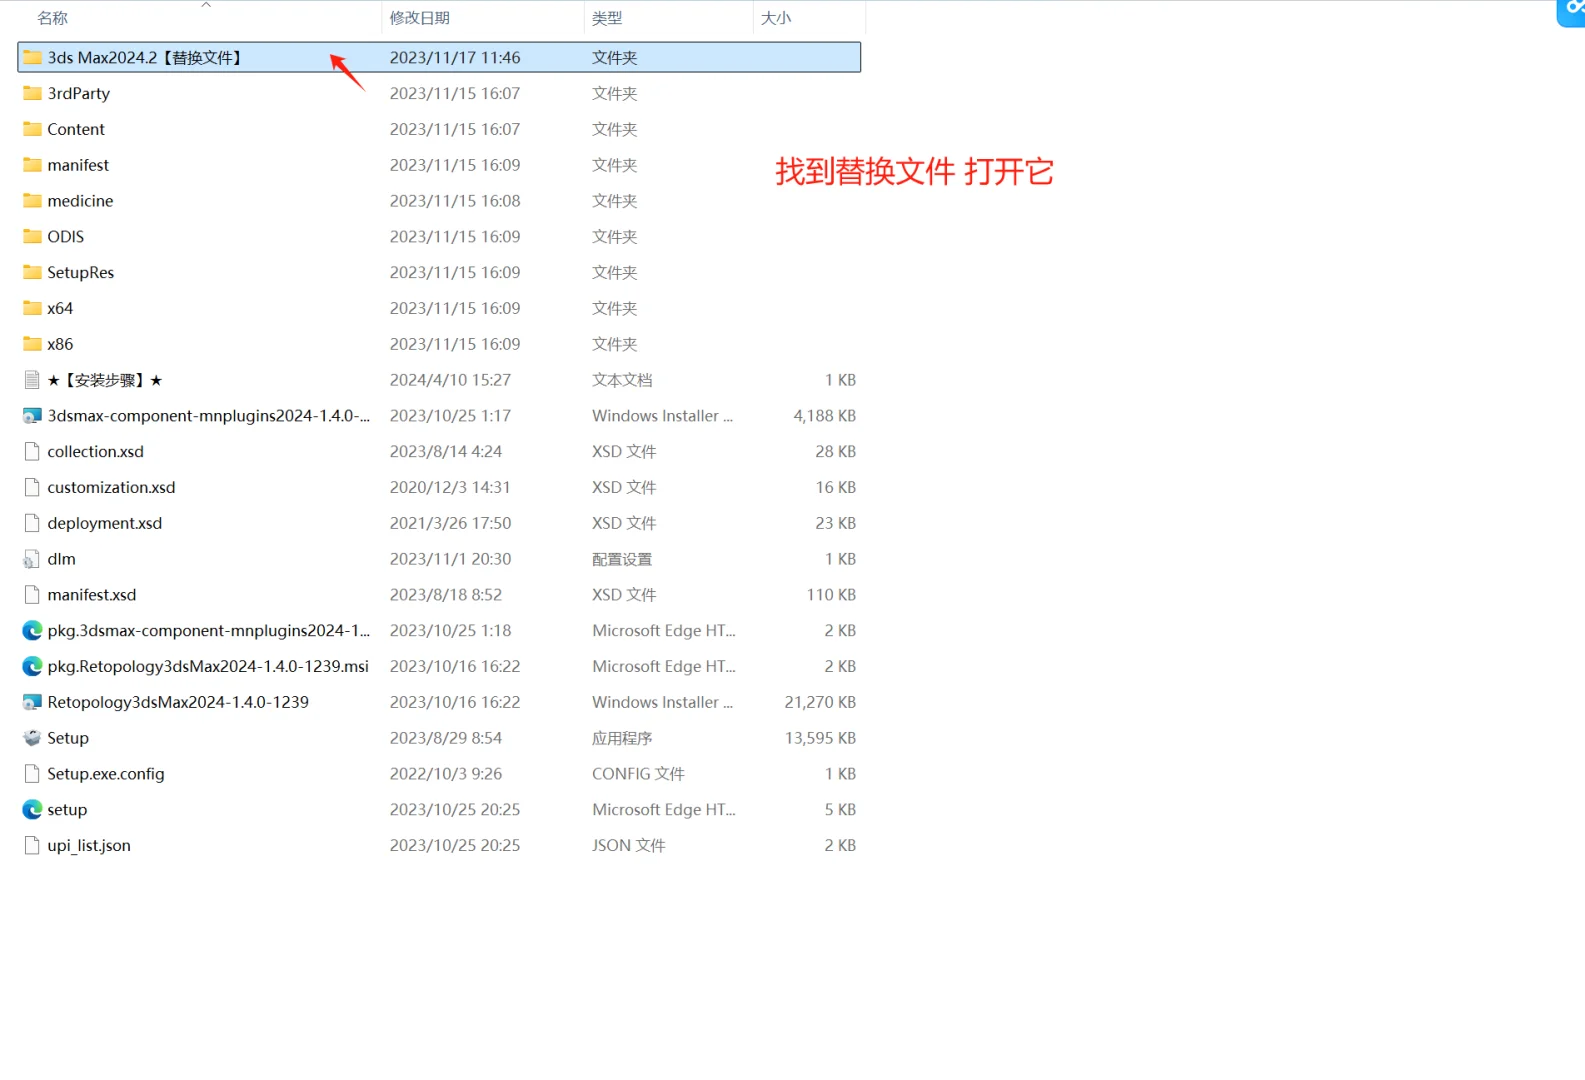
Task: Sort files by 修改日期 column header
Action: (x=420, y=18)
